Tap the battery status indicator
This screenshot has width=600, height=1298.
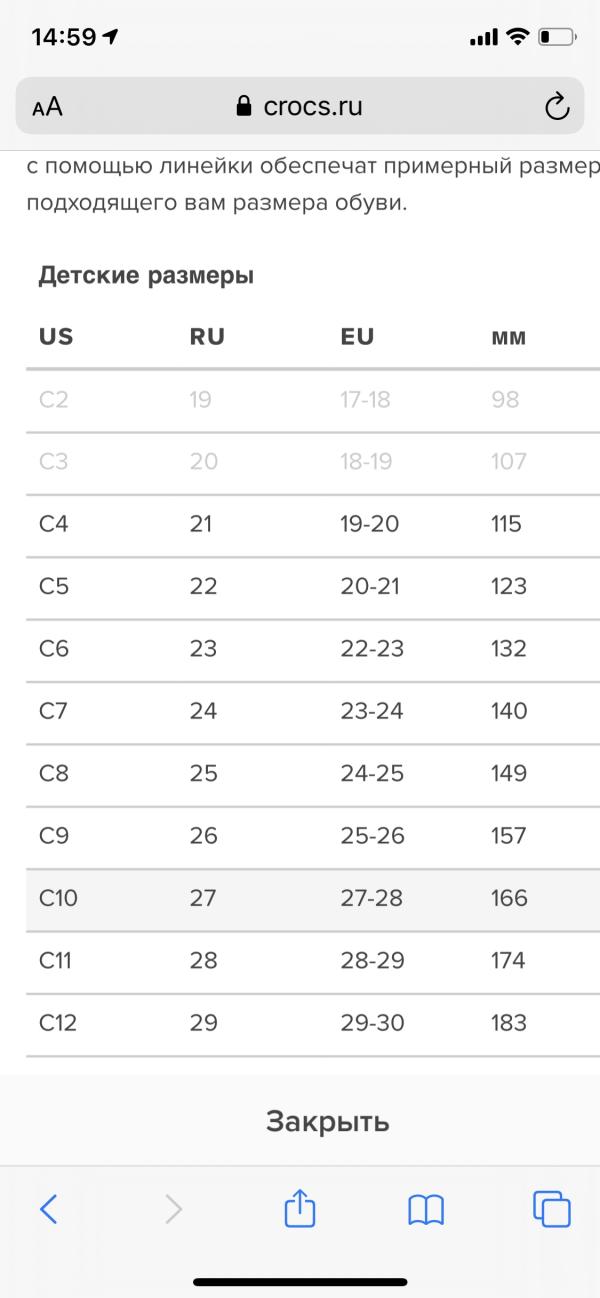point(557,37)
